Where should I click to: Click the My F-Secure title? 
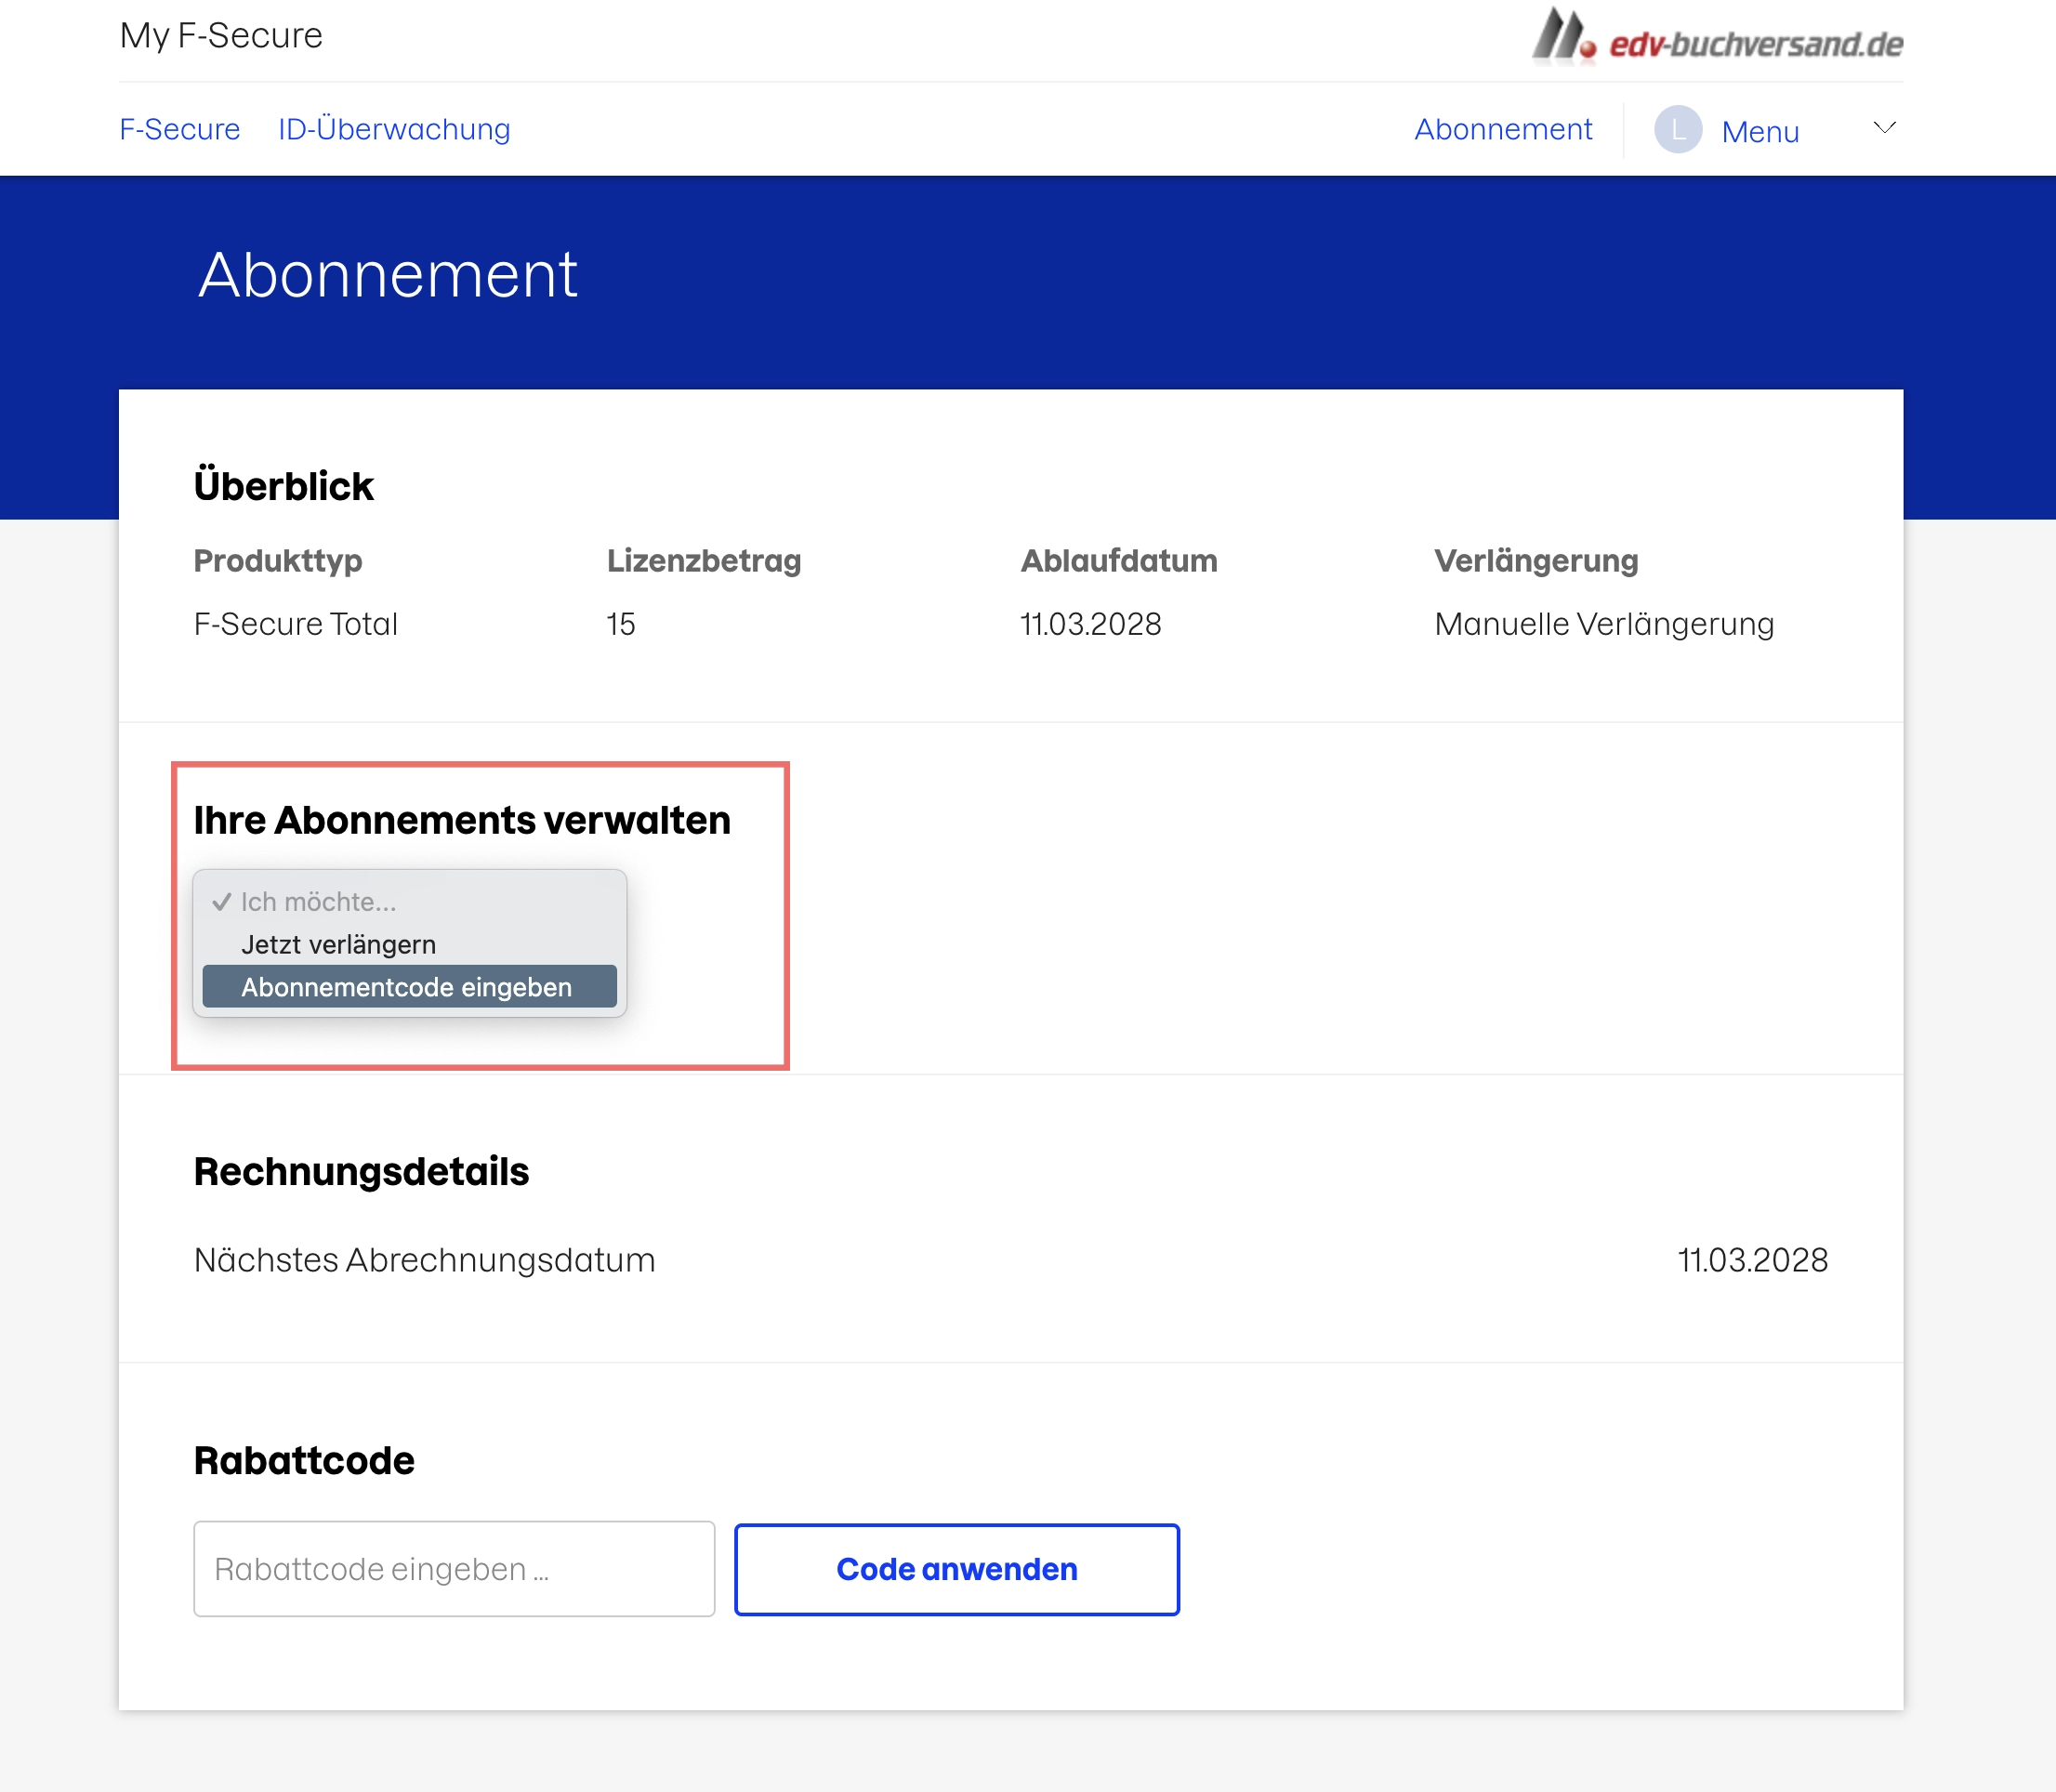[221, 36]
